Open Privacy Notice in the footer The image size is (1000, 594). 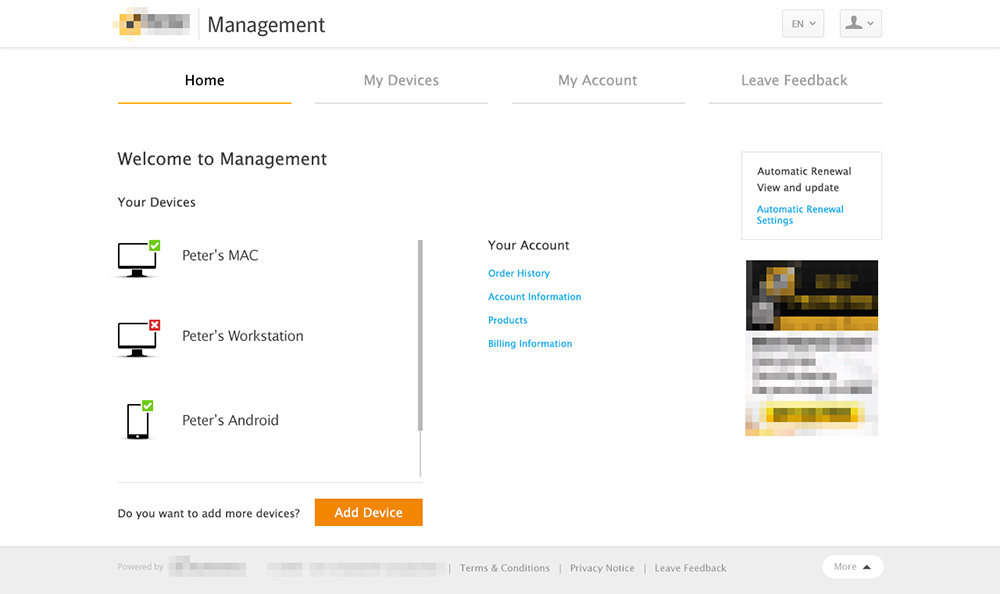click(x=602, y=568)
